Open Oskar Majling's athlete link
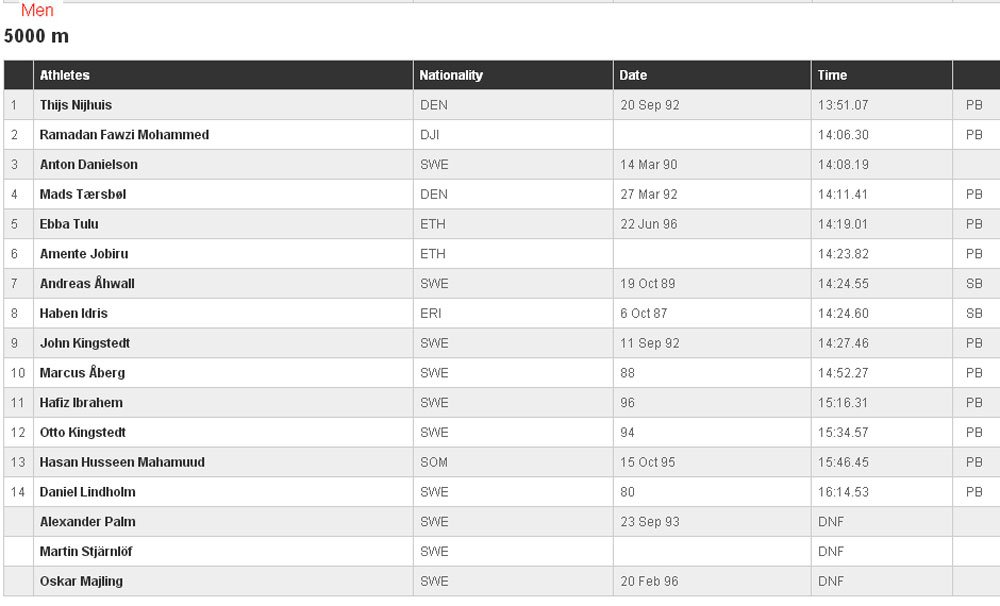Viewport: 1000px width, 606px height. [x=81, y=581]
